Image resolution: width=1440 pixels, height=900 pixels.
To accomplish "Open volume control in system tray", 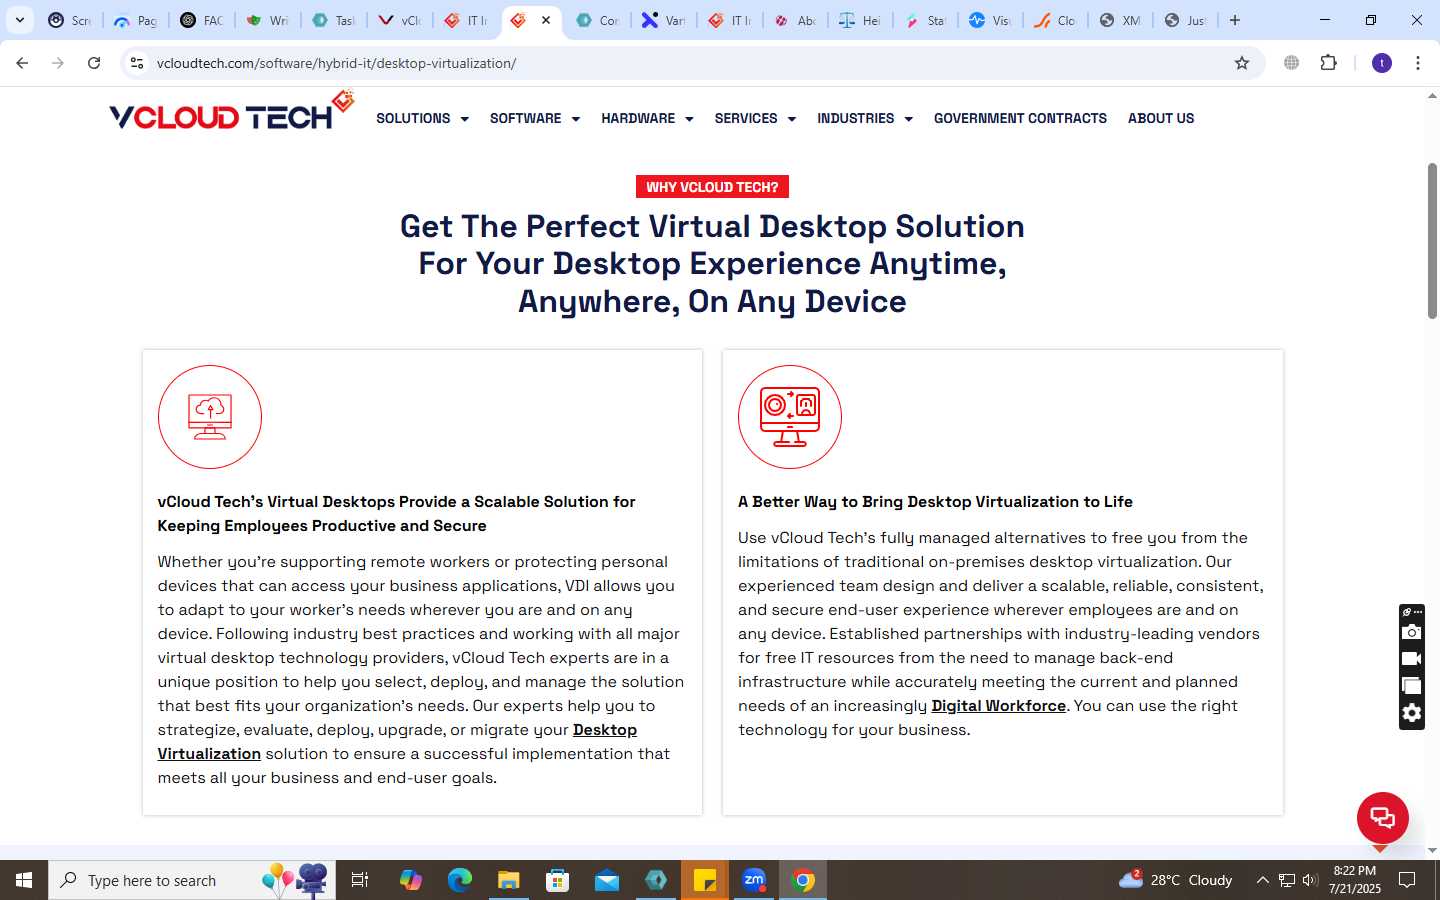I will pyautogui.click(x=1310, y=880).
